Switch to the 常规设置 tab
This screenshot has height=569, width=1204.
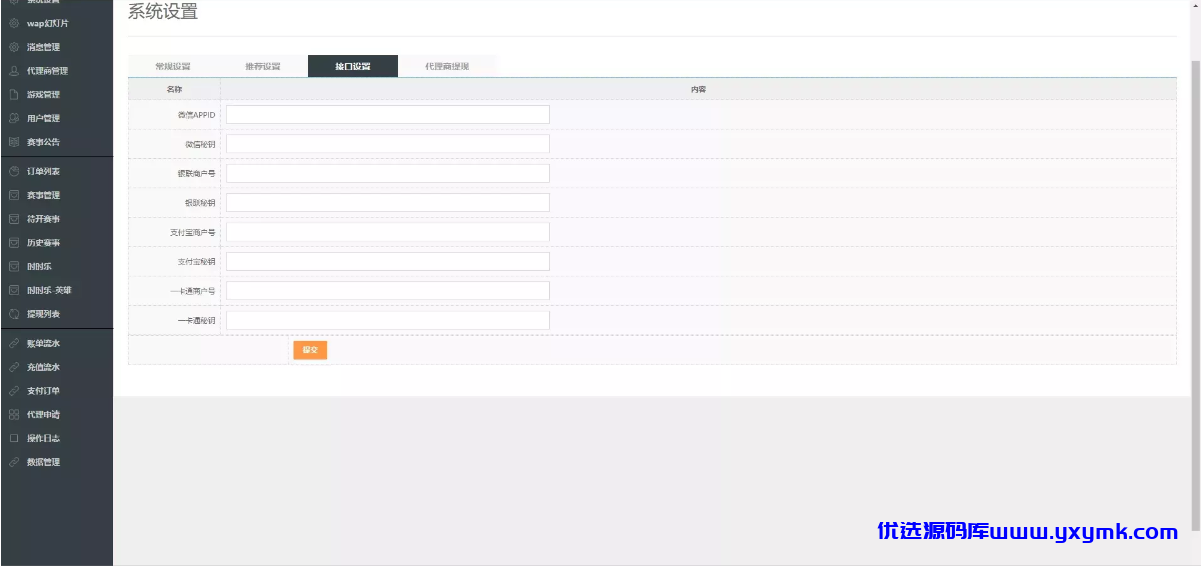pyautogui.click(x=173, y=66)
